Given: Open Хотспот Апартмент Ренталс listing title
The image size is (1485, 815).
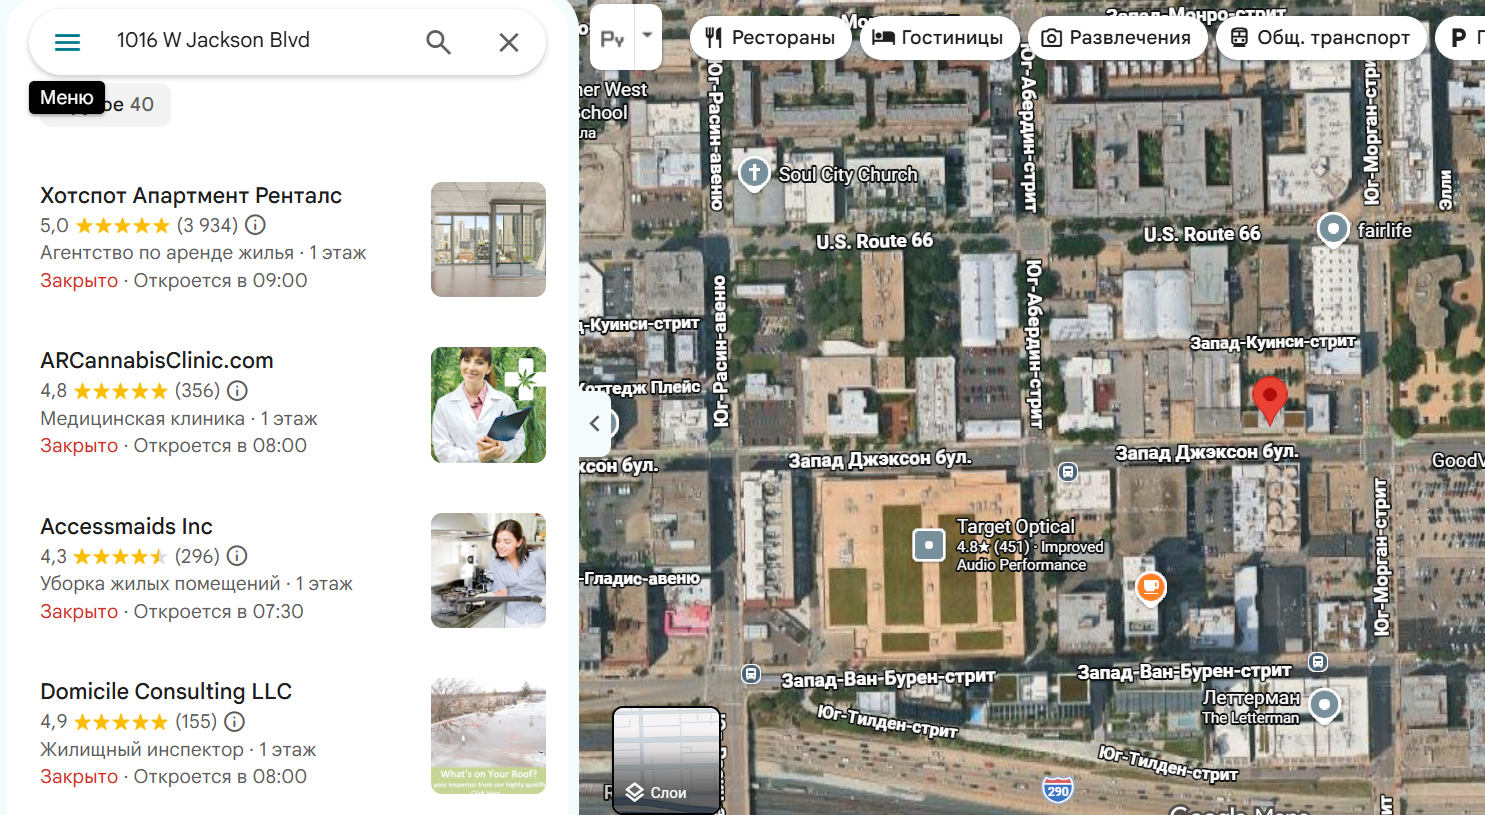Looking at the screenshot, I should pos(191,195).
